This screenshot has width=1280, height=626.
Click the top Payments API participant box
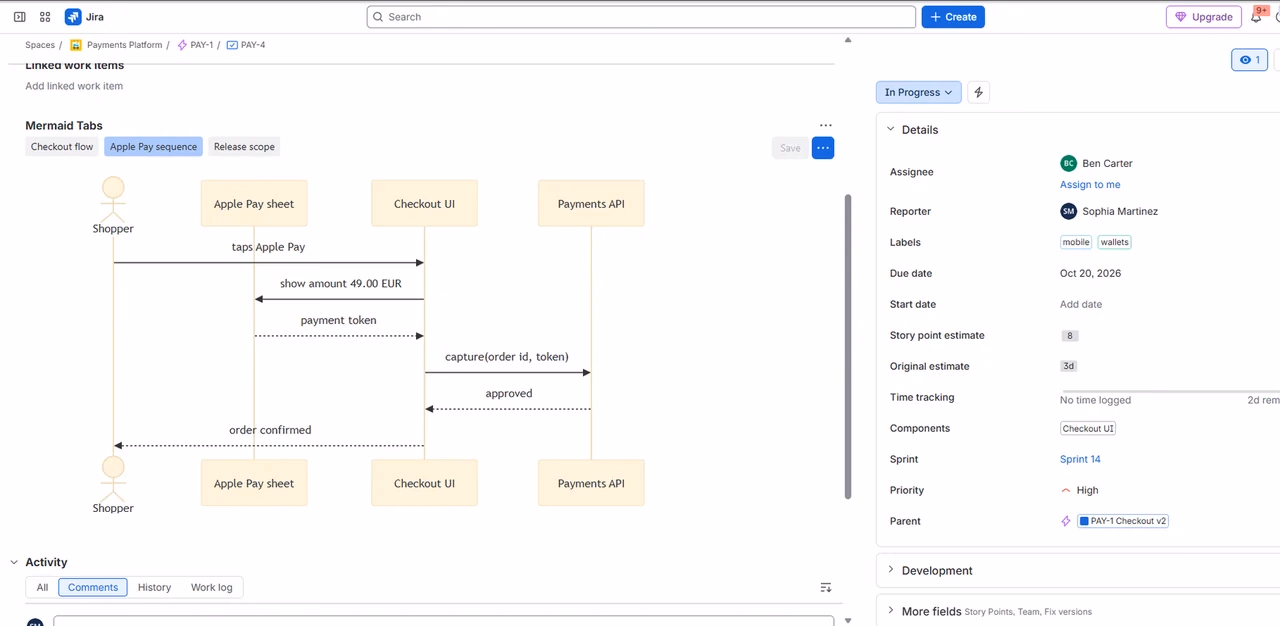click(591, 203)
